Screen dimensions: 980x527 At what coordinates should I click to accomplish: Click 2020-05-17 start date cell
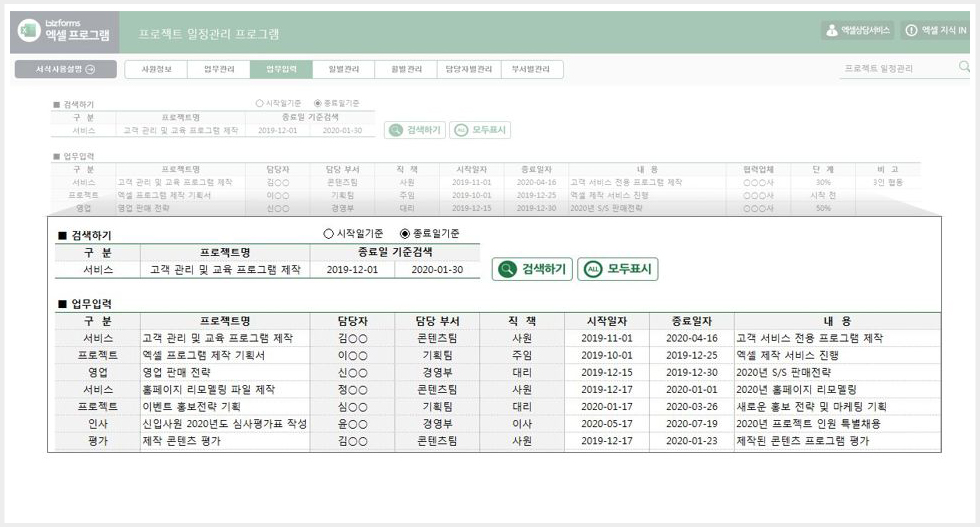[x=607, y=424]
